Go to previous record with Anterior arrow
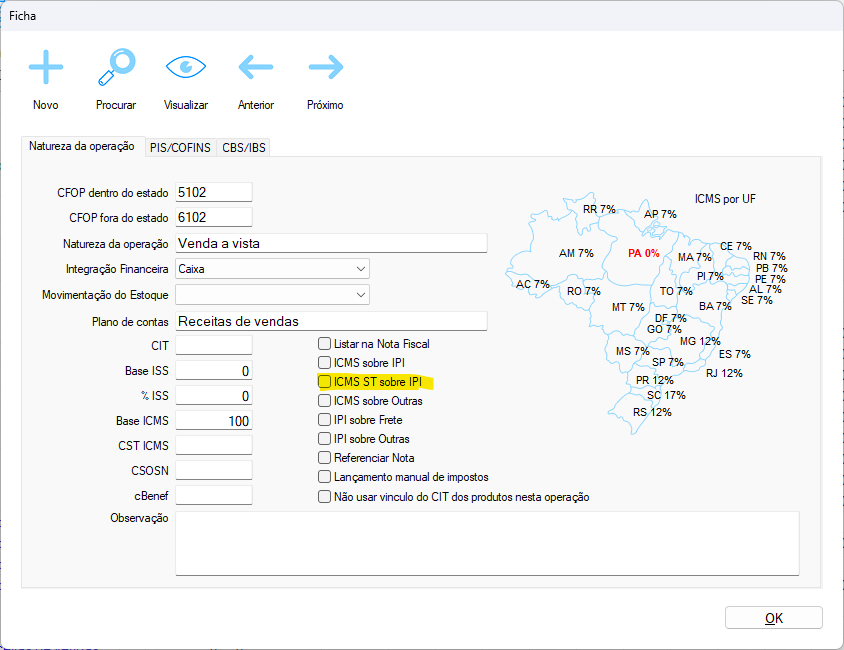The width and height of the screenshot is (844, 650). click(256, 68)
